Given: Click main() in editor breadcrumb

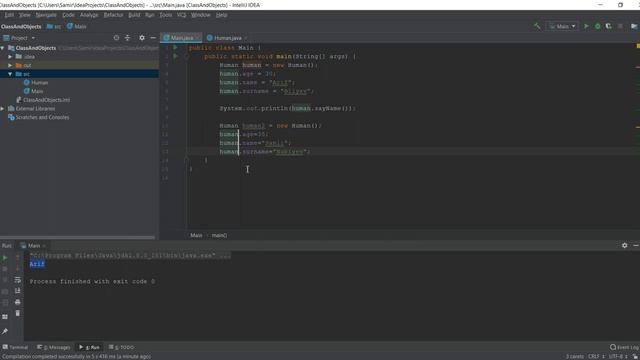Looking at the screenshot, I should click(219, 236).
